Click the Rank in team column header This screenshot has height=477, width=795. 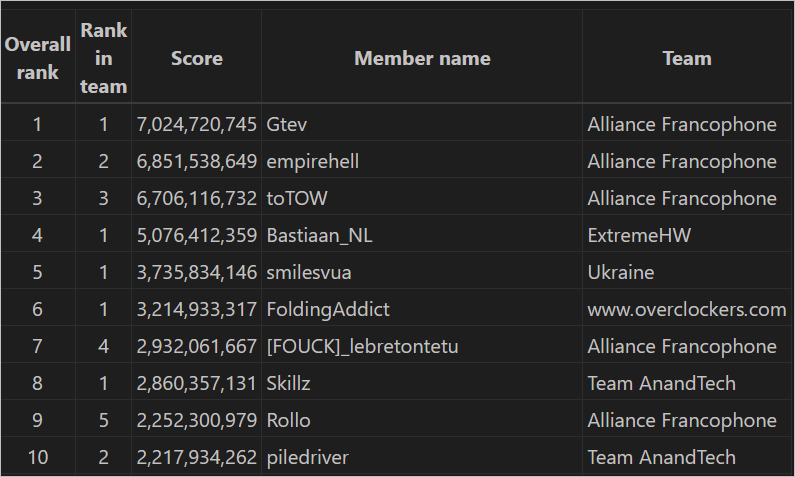tap(104, 58)
